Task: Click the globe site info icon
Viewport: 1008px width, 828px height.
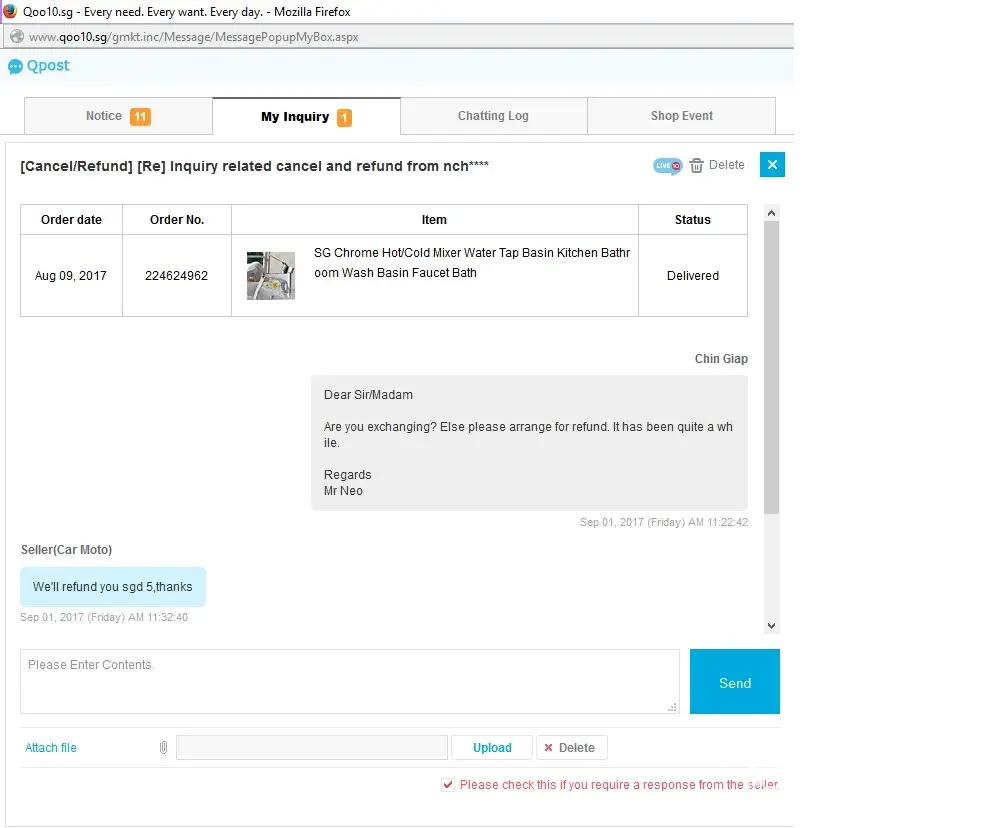Action: tap(17, 37)
